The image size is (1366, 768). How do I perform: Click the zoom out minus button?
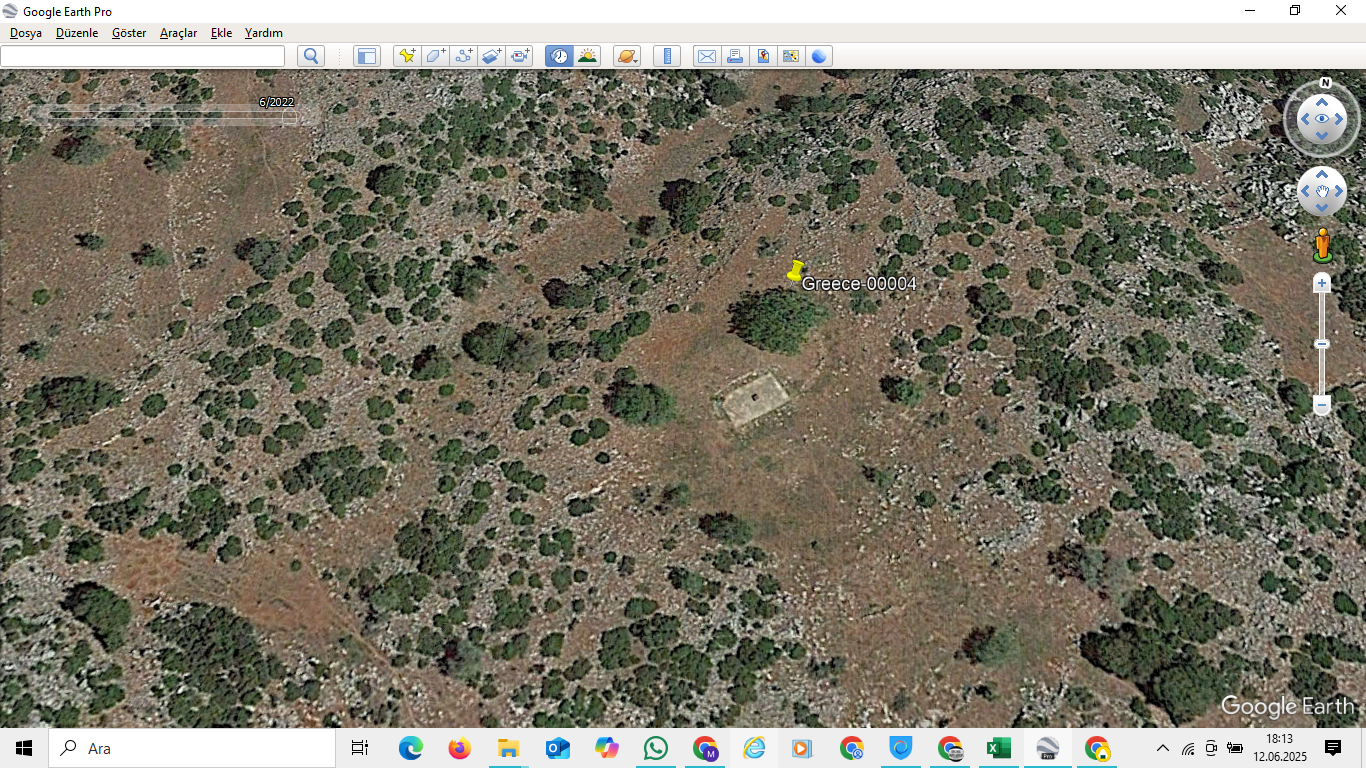tap(1322, 405)
